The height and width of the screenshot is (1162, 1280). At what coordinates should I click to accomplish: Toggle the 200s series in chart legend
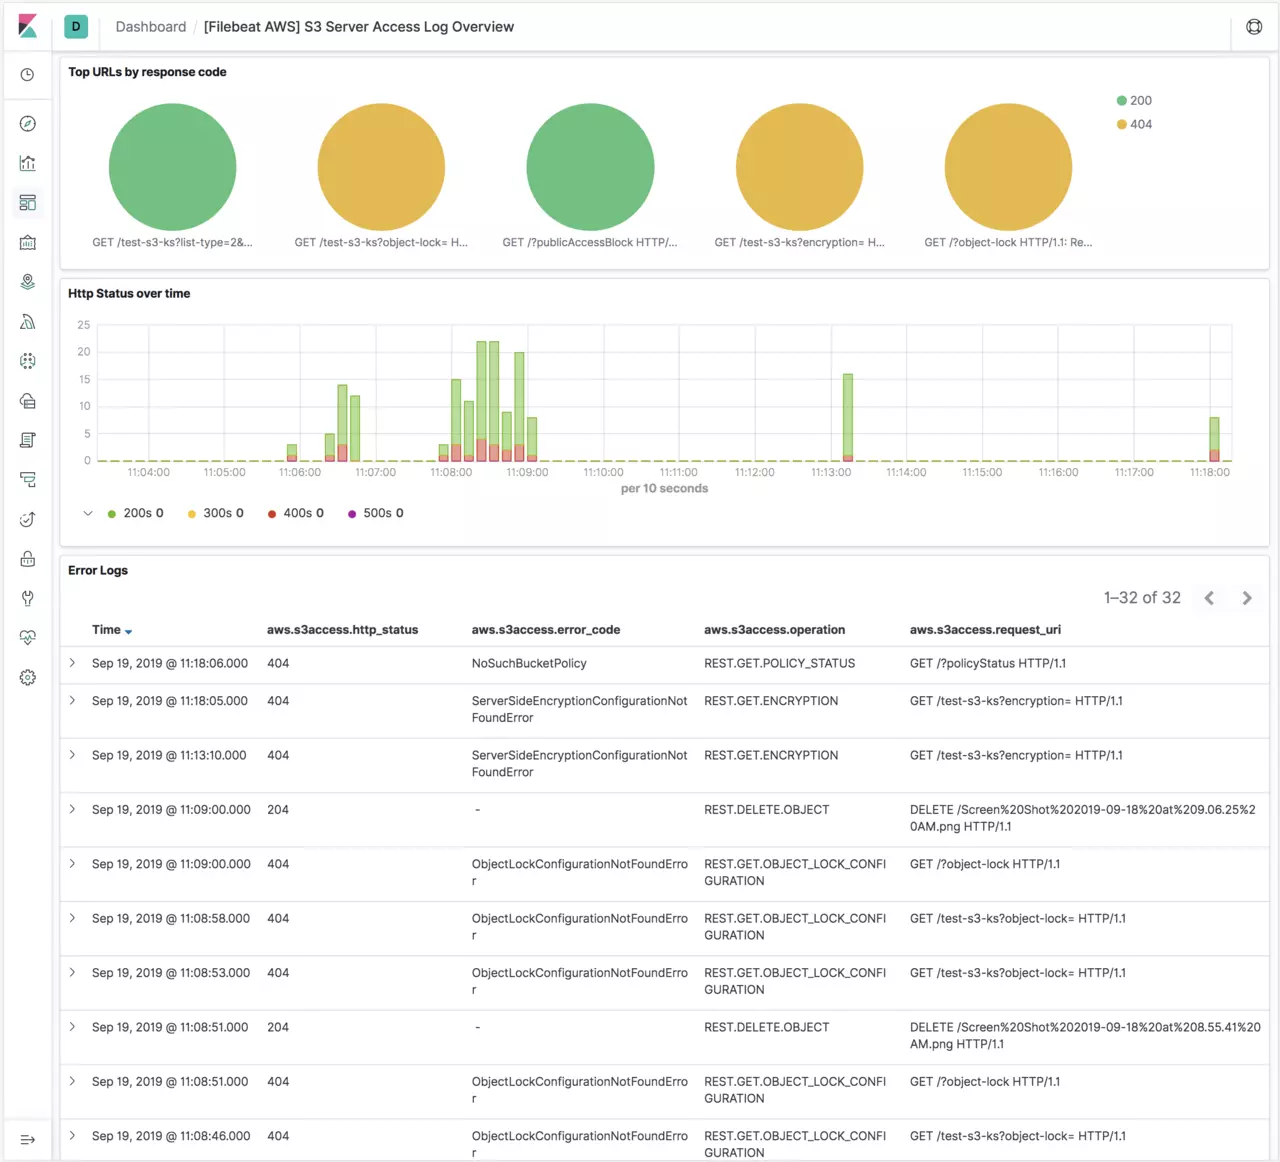coord(134,513)
